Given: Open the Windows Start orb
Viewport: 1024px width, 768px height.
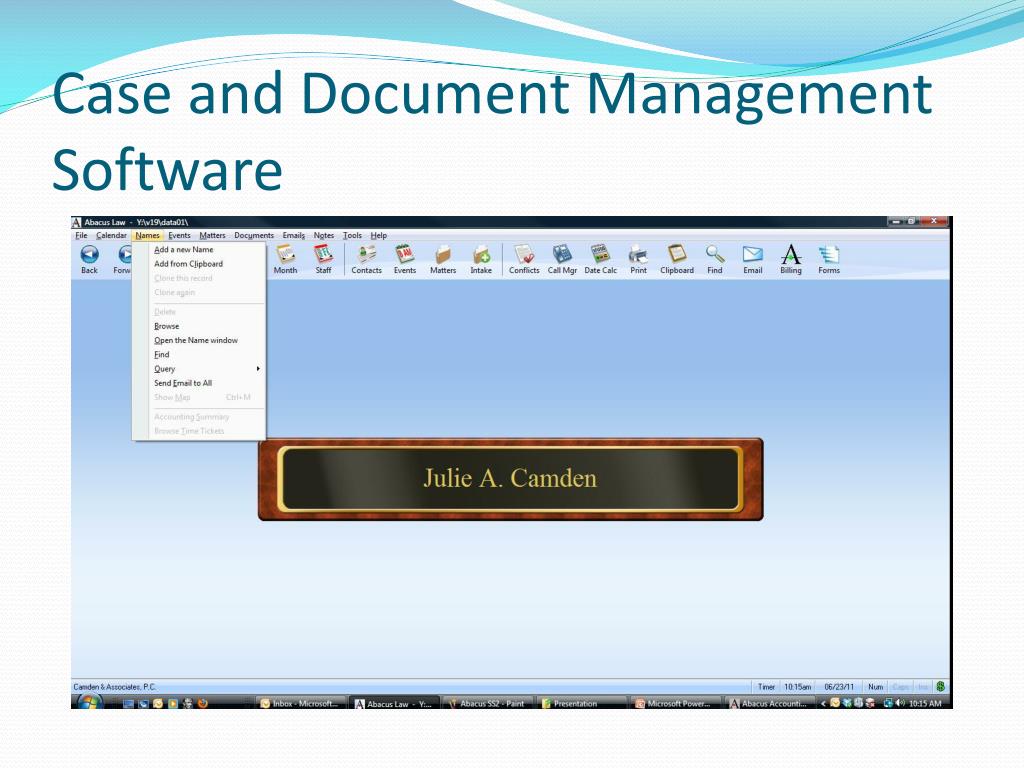Looking at the screenshot, I should point(89,703).
